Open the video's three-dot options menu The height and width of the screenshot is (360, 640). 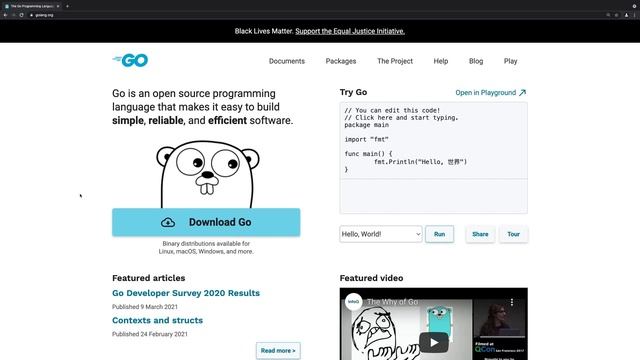click(x=512, y=302)
